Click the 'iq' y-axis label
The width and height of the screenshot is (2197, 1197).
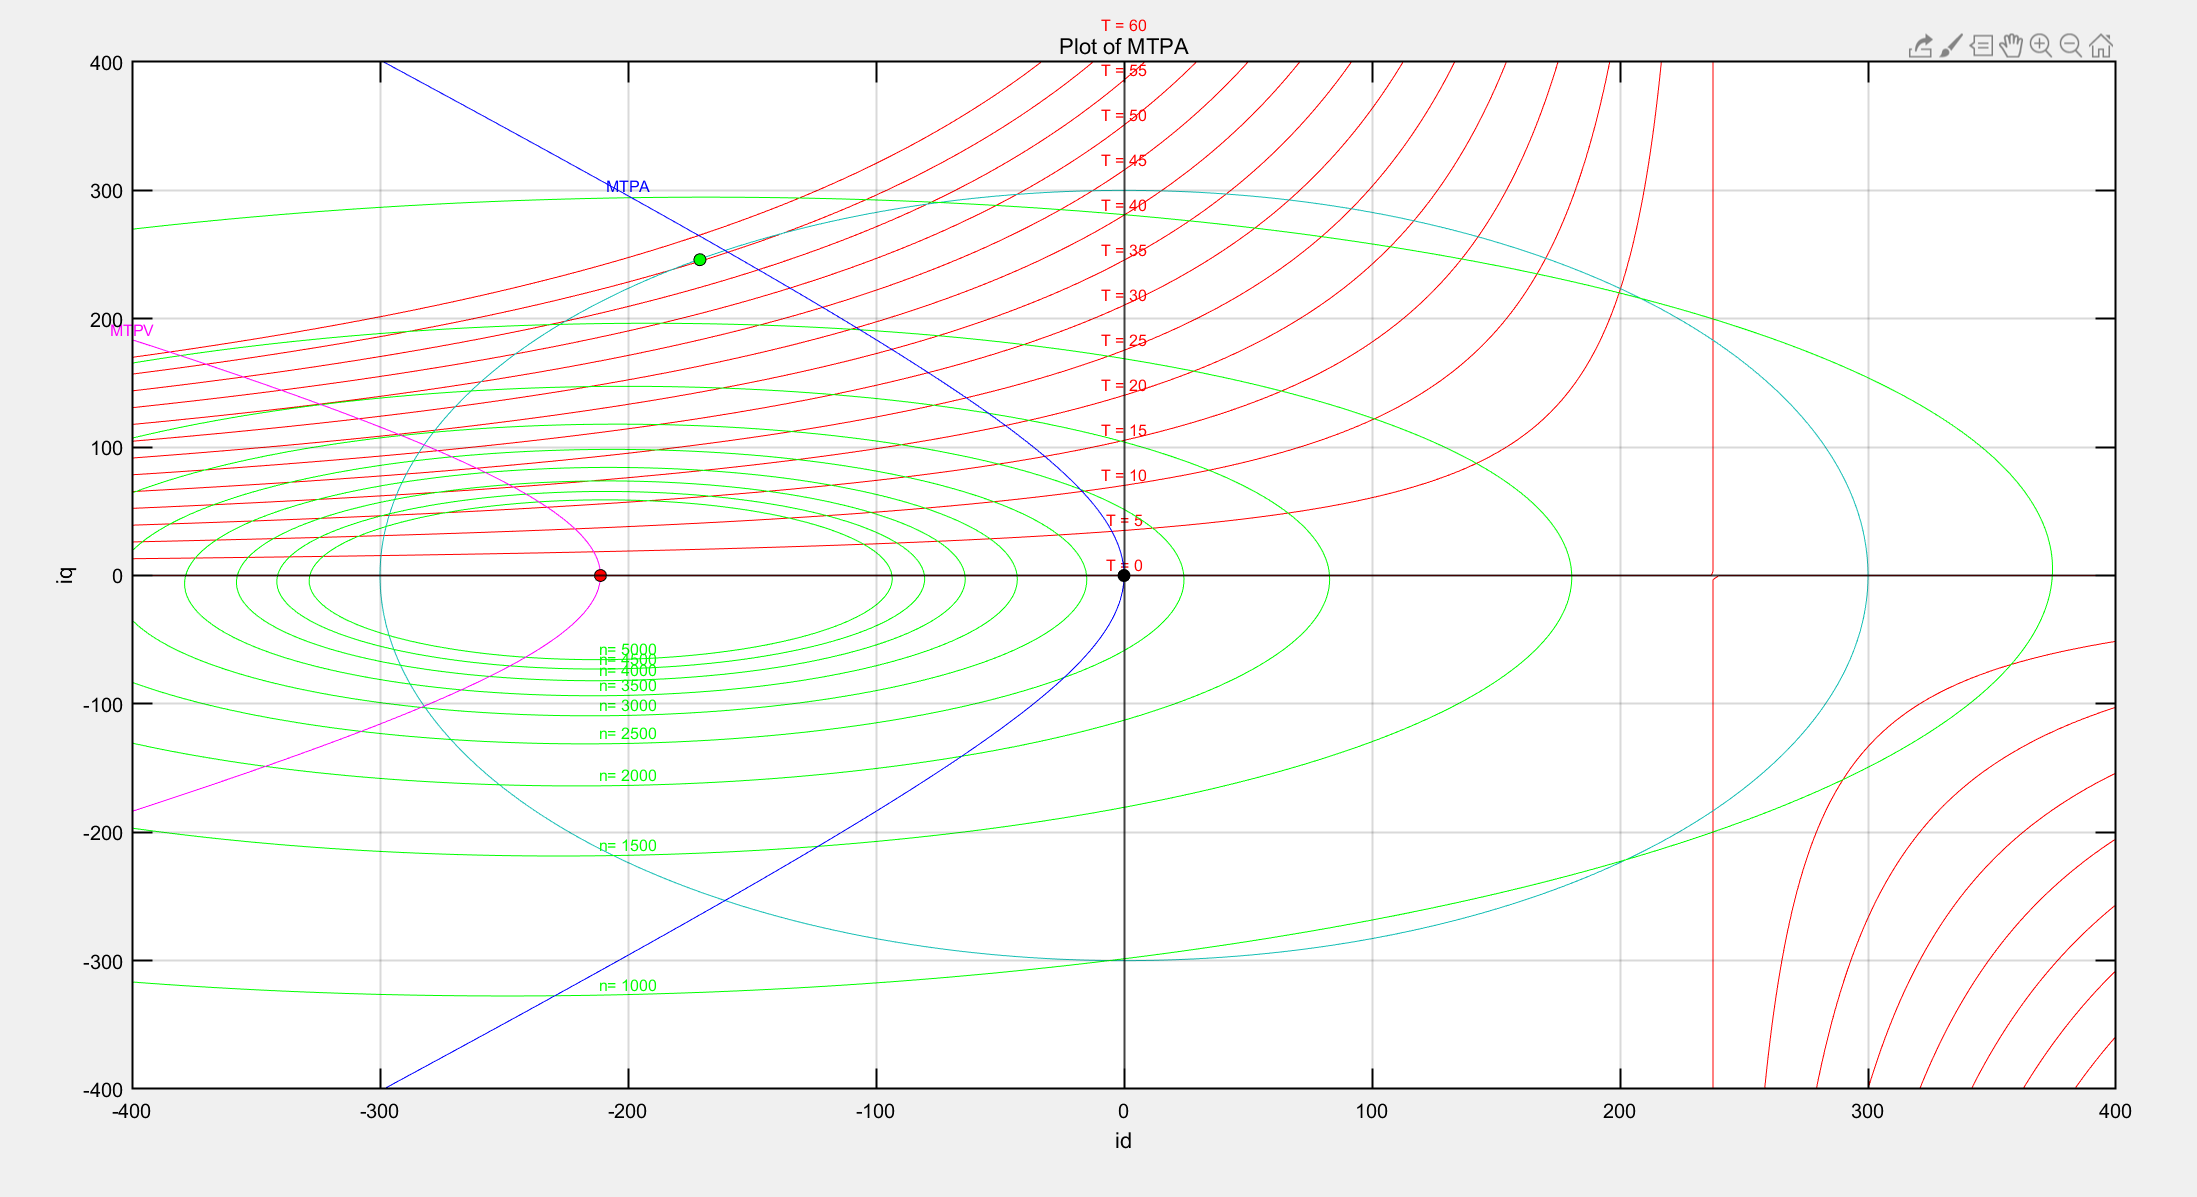pos(65,575)
